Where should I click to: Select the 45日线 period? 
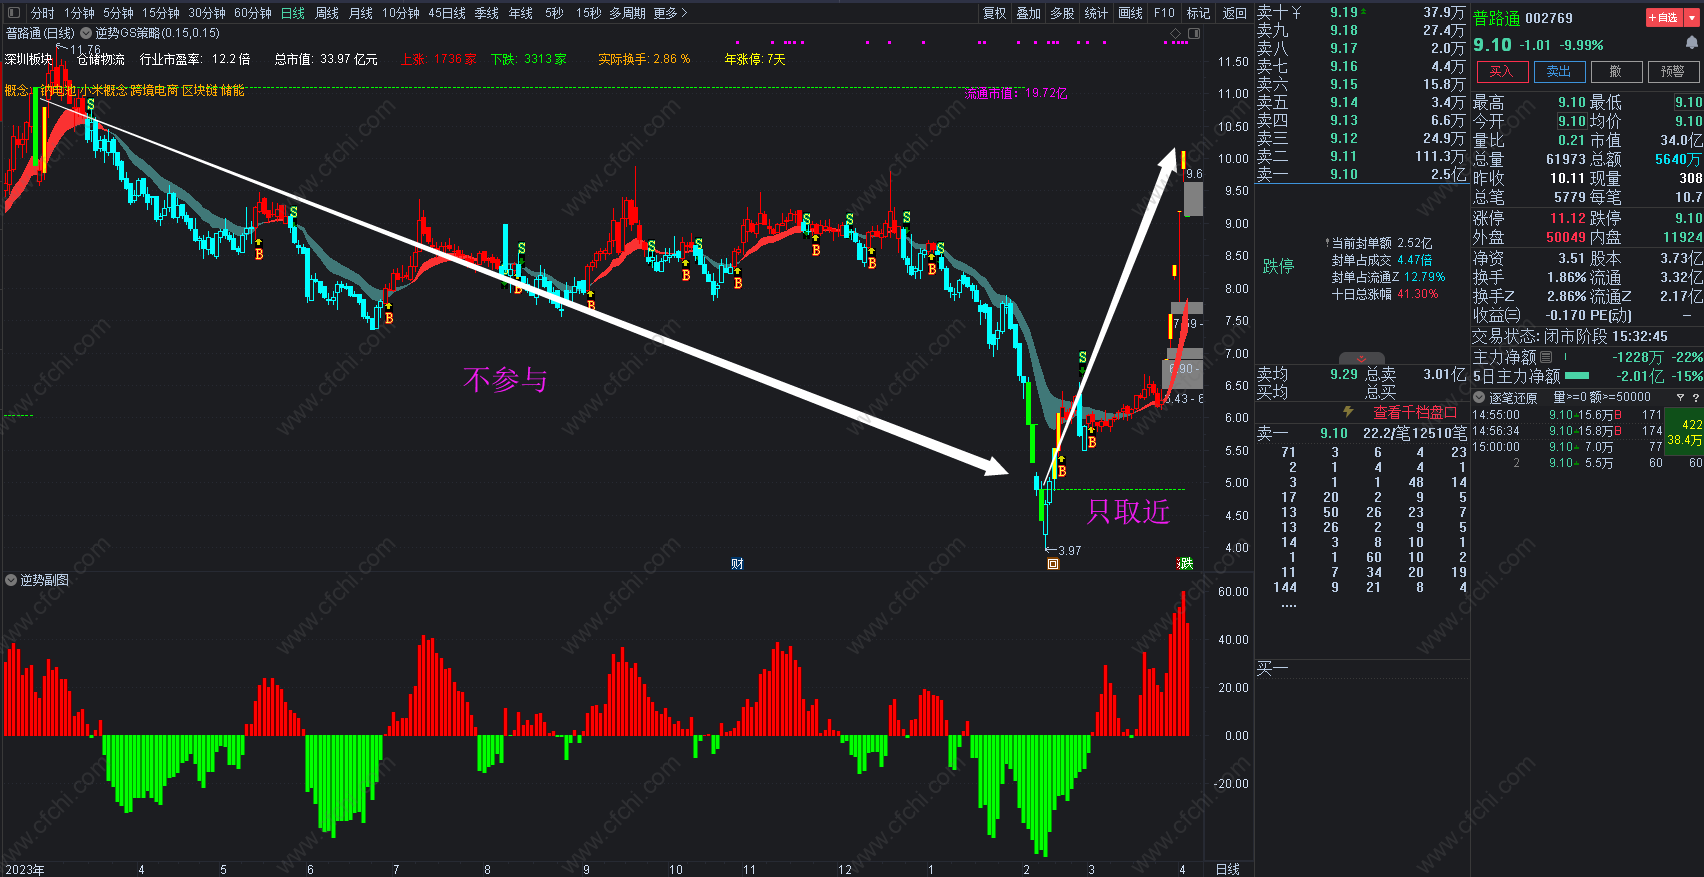coord(447,13)
